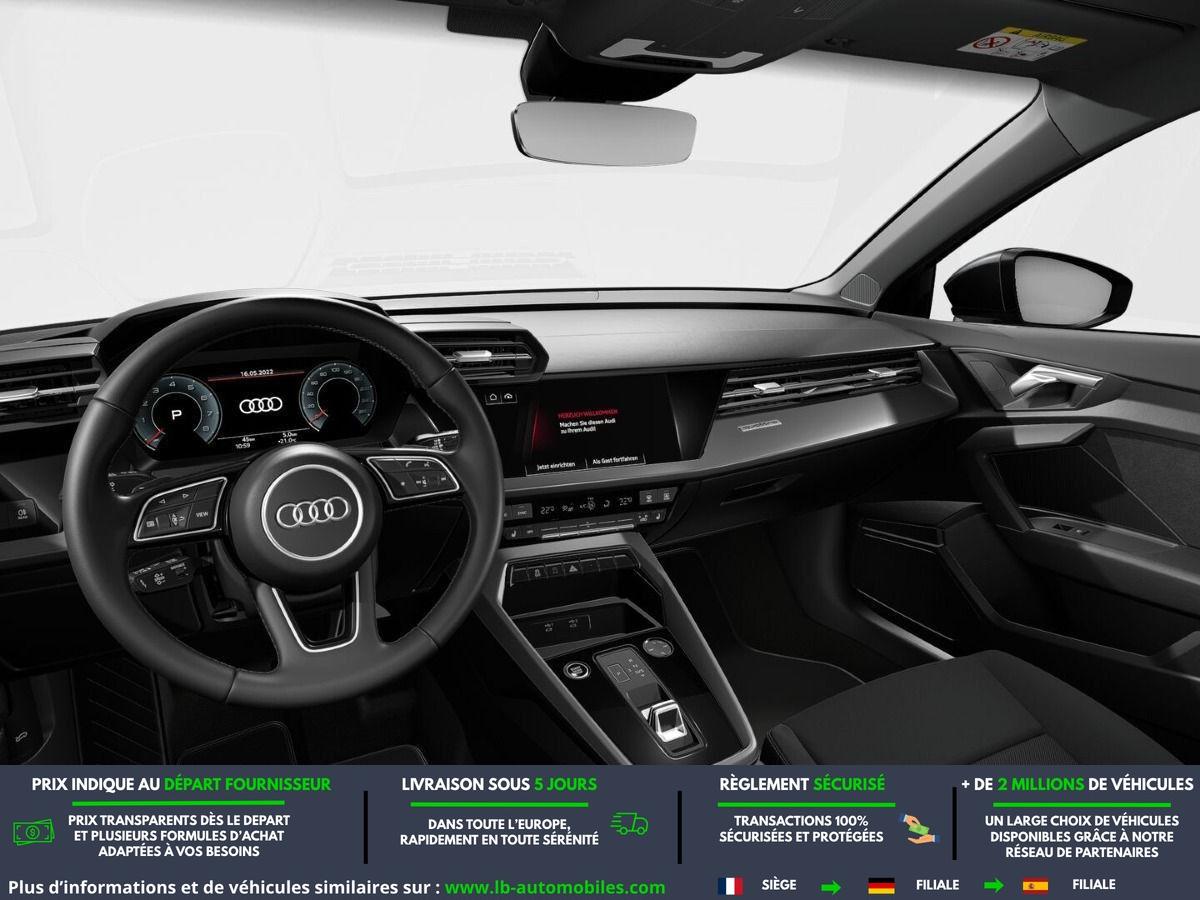This screenshot has height=900, width=1200.
Task: Click the 'FILIALE' label after the Spanish flag
Action: click(1094, 886)
